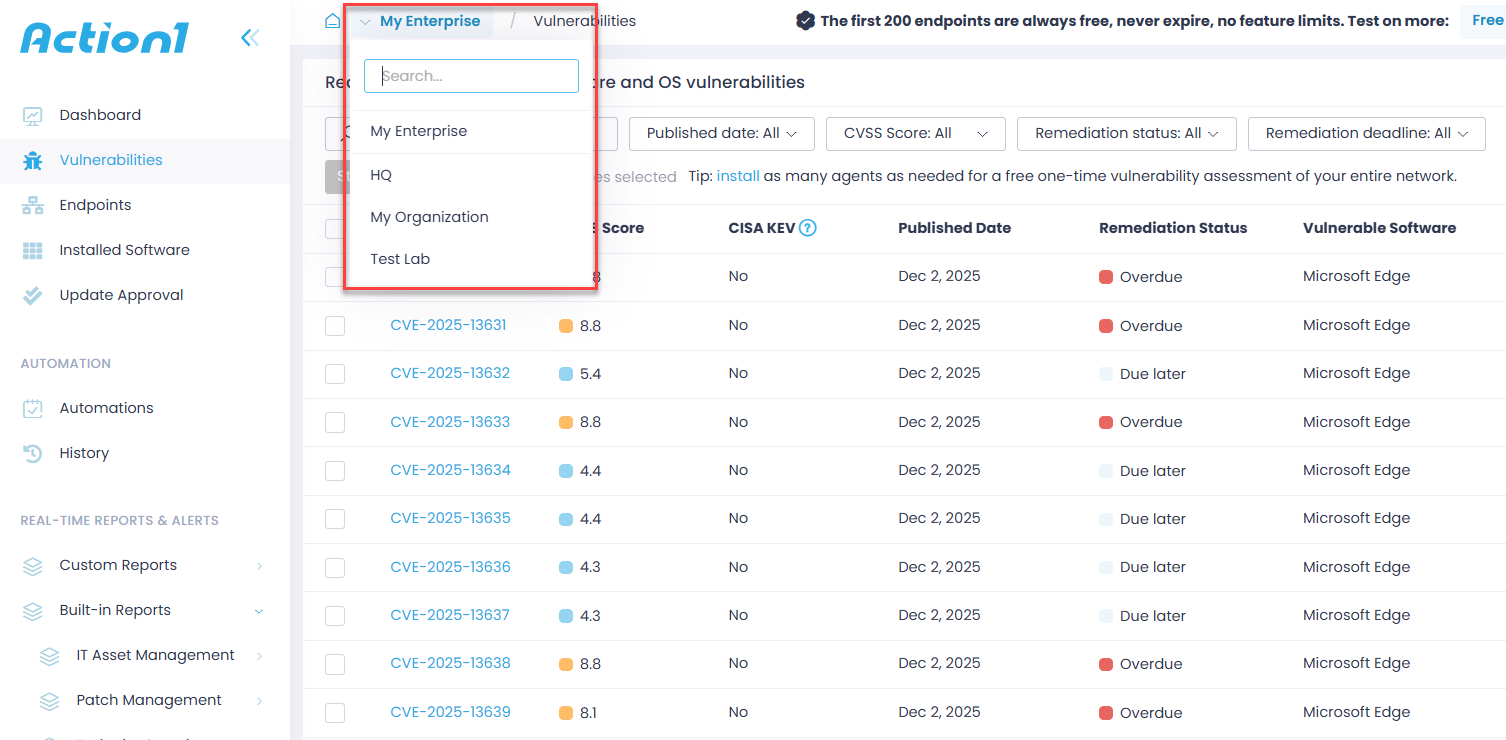Check the select-all checkbox in table header

335,227
